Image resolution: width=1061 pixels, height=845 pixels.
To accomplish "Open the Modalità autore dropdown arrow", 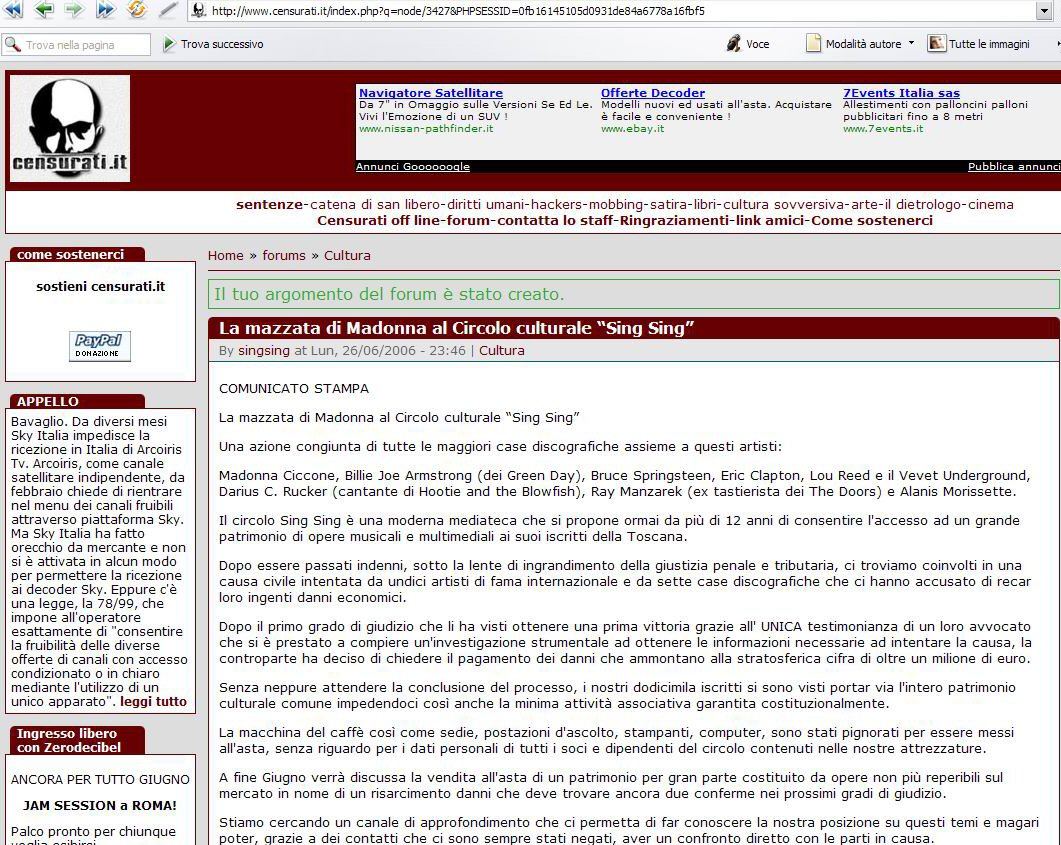I will (911, 44).
